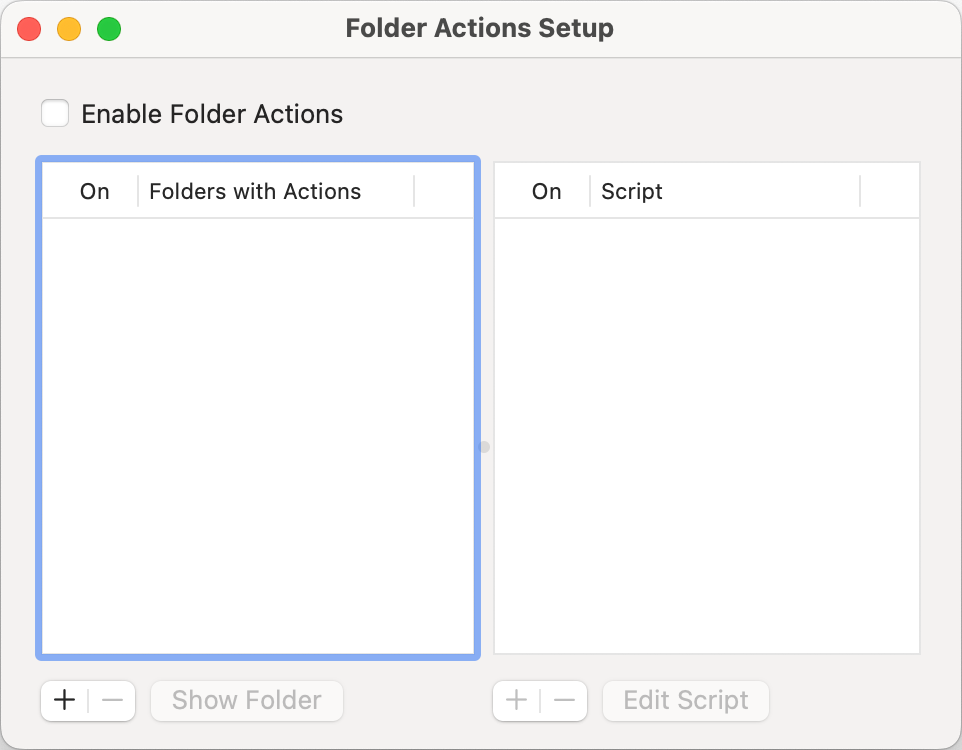This screenshot has height=750, width=962.
Task: Enable Folder Actions checkbox
Action: (x=55, y=114)
